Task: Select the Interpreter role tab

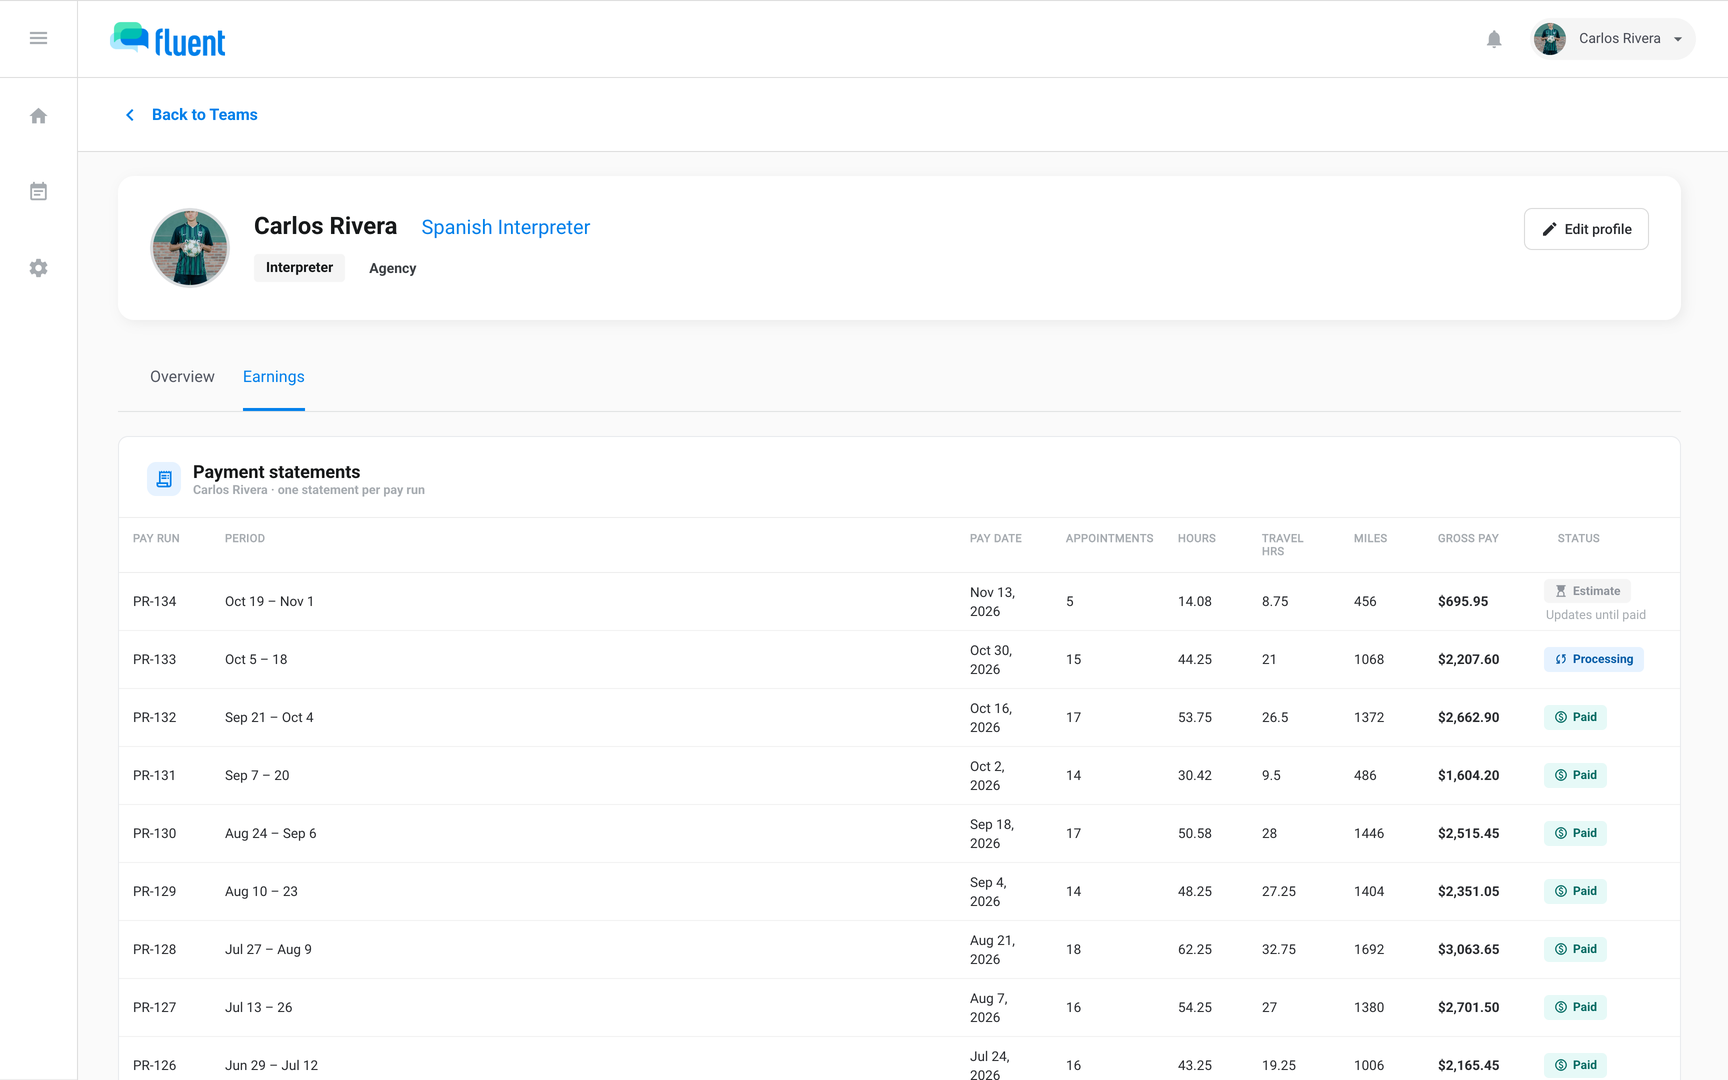Action: coord(299,268)
